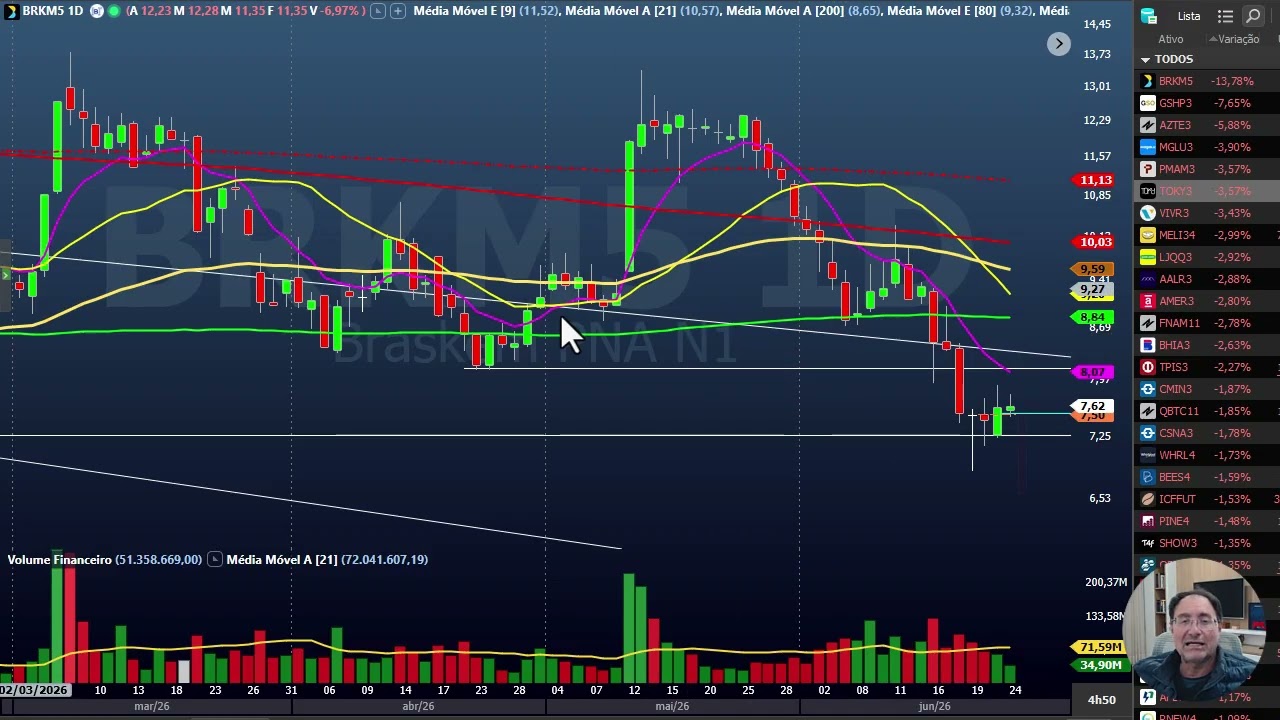
Task: Click the MELI34 logo in the watchlist
Action: (x=1148, y=235)
